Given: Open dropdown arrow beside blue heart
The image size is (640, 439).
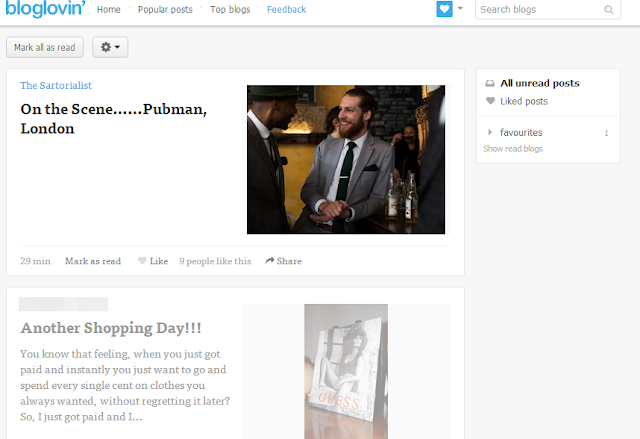Looking at the screenshot, I should (460, 8).
